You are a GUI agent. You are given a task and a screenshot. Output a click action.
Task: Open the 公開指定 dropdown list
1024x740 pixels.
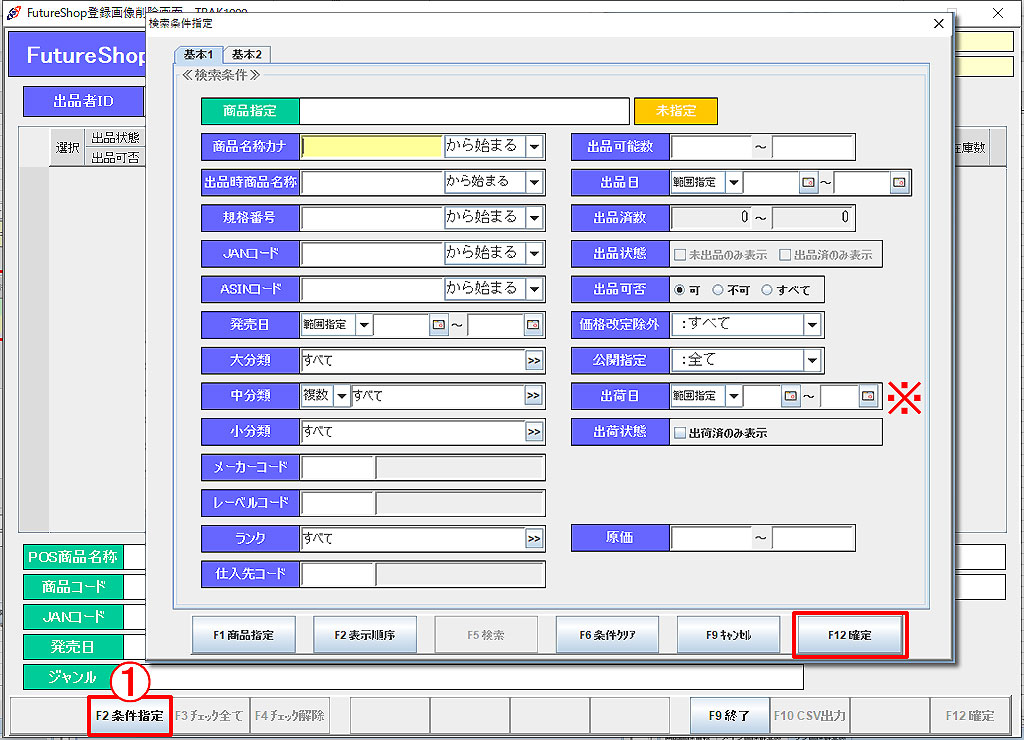(x=812, y=361)
